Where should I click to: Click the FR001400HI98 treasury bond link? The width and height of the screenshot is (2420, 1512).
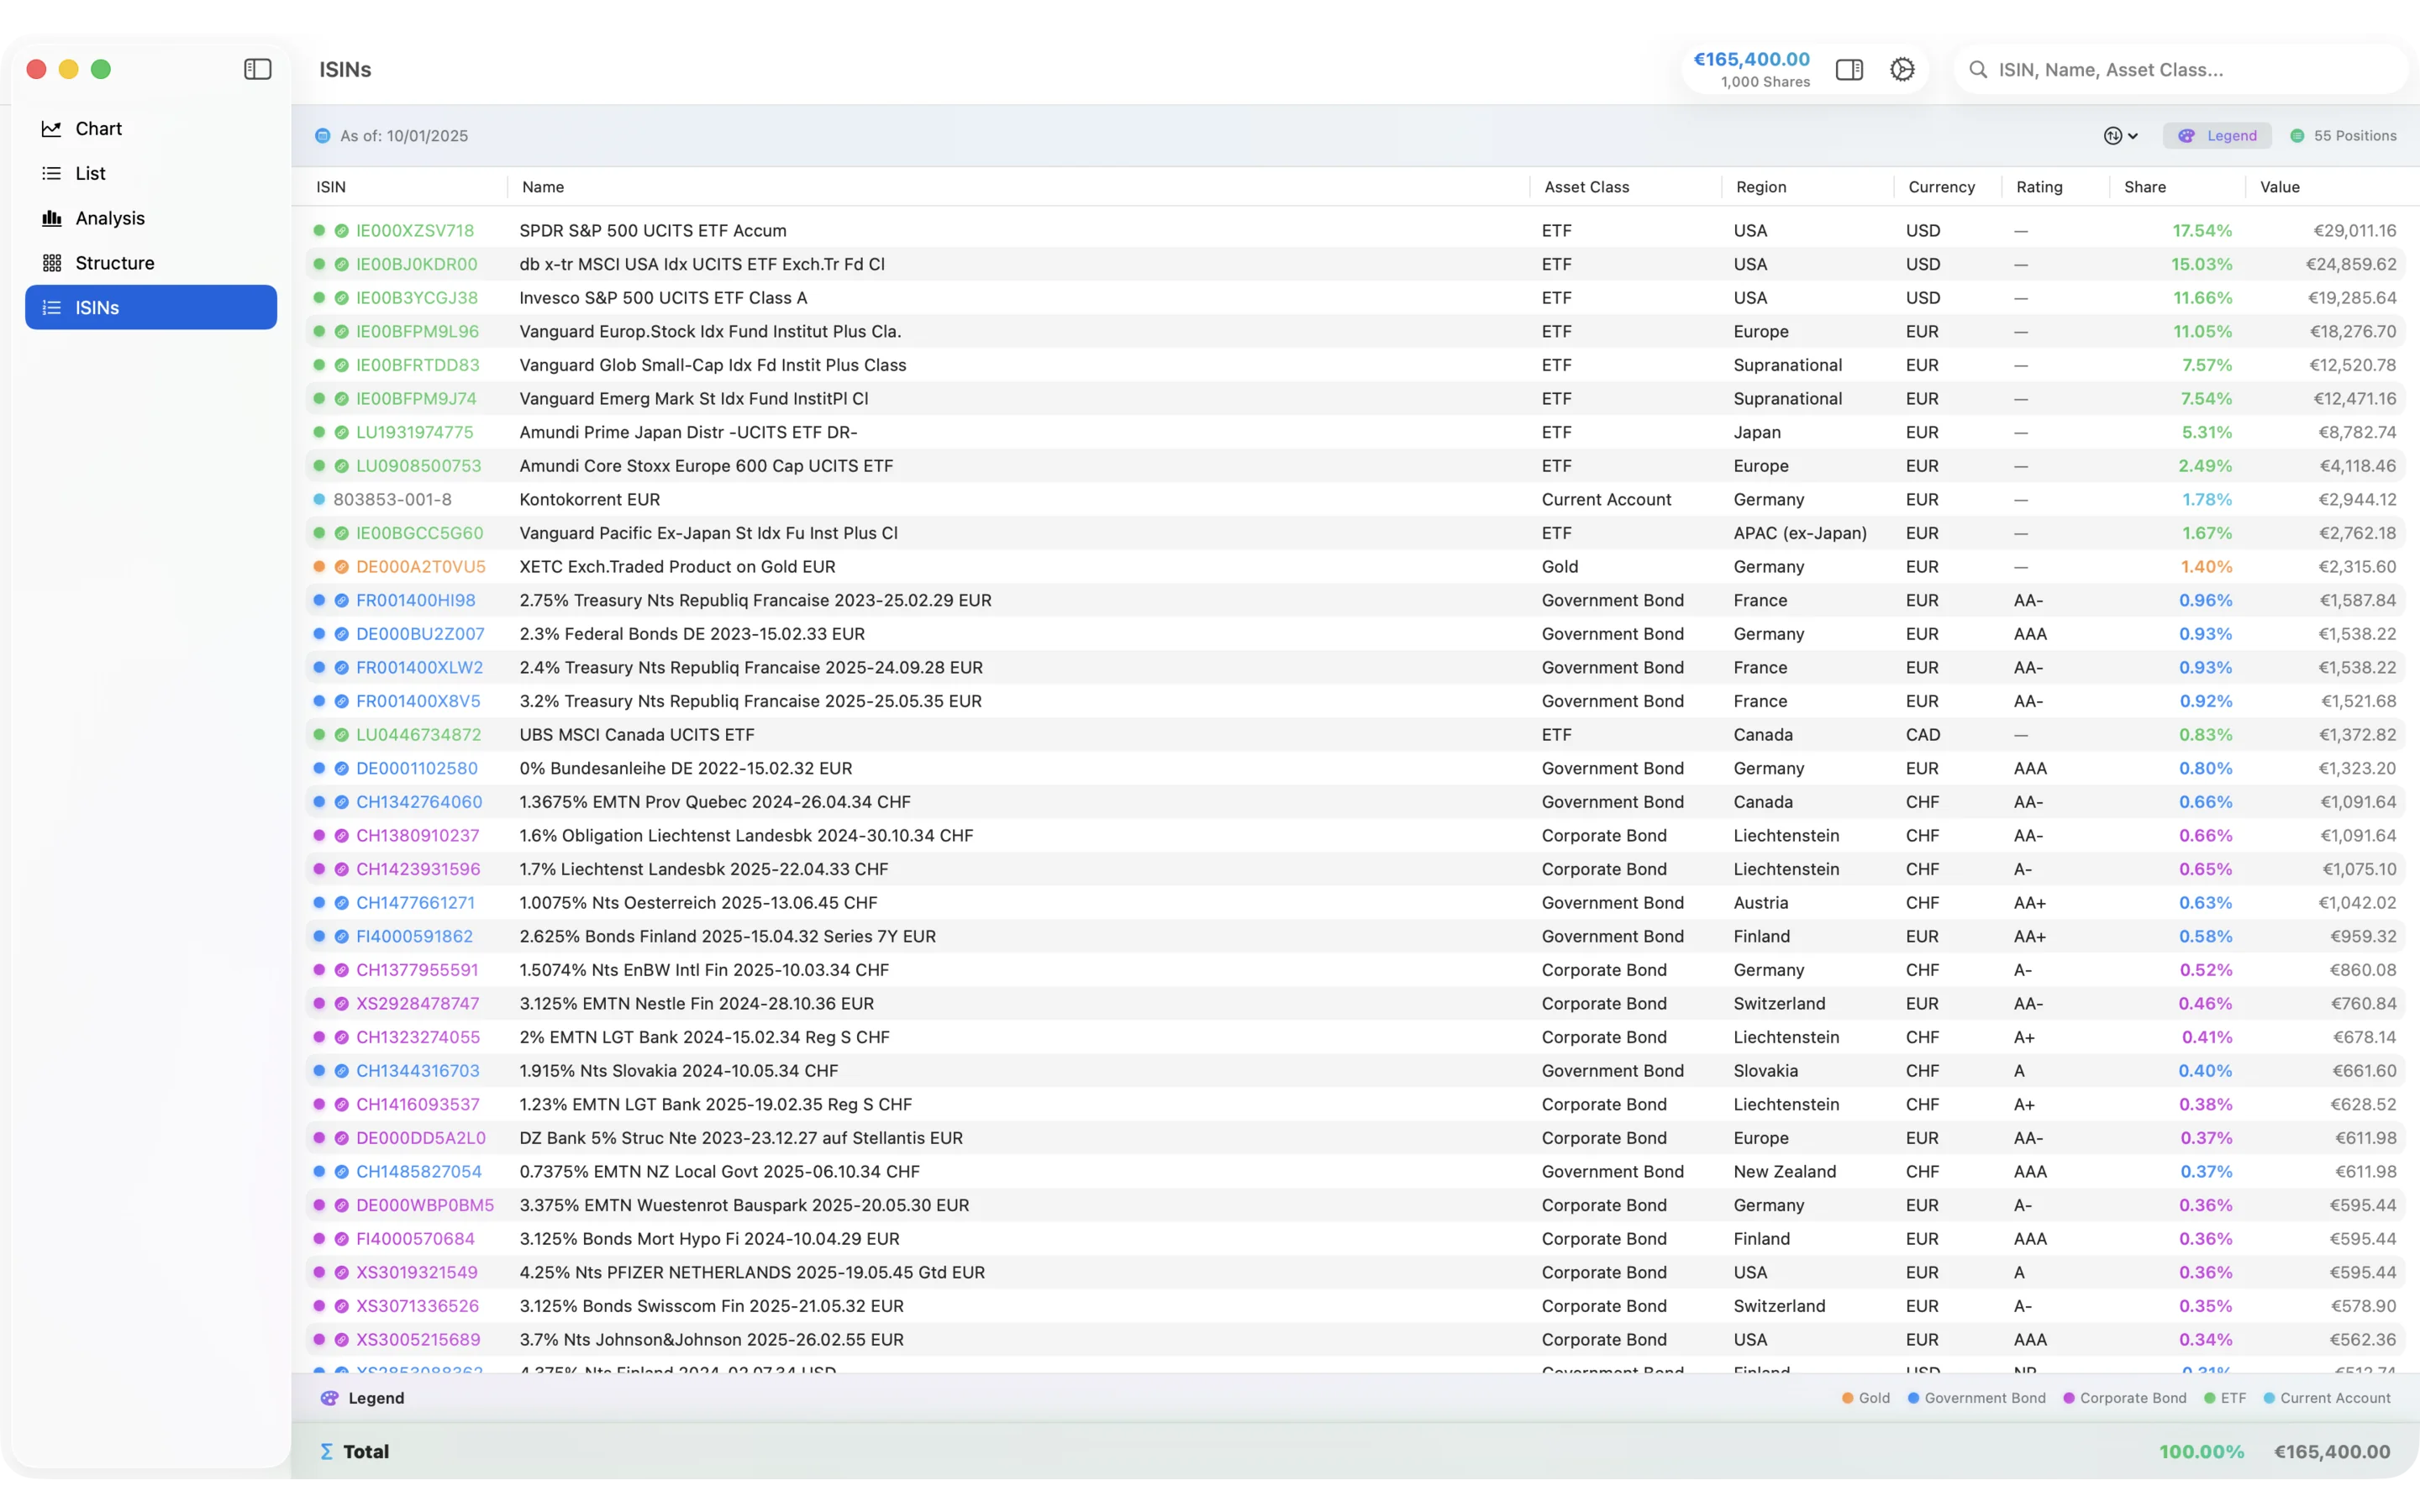coord(417,600)
